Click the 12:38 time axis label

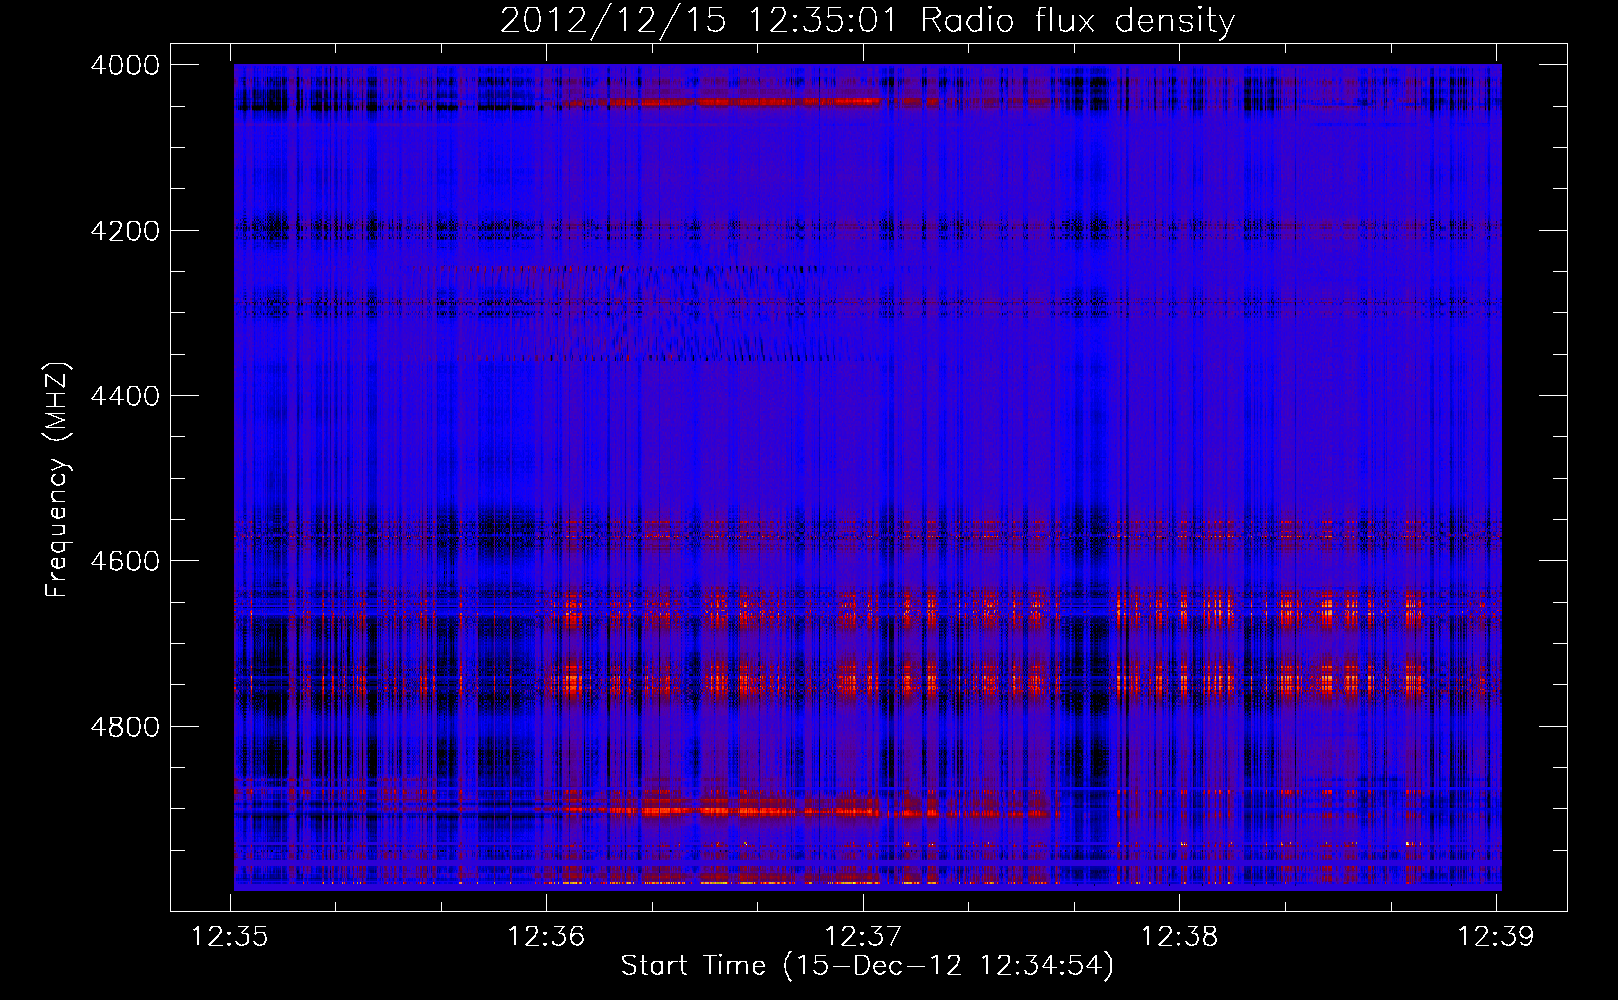[x=1179, y=937]
